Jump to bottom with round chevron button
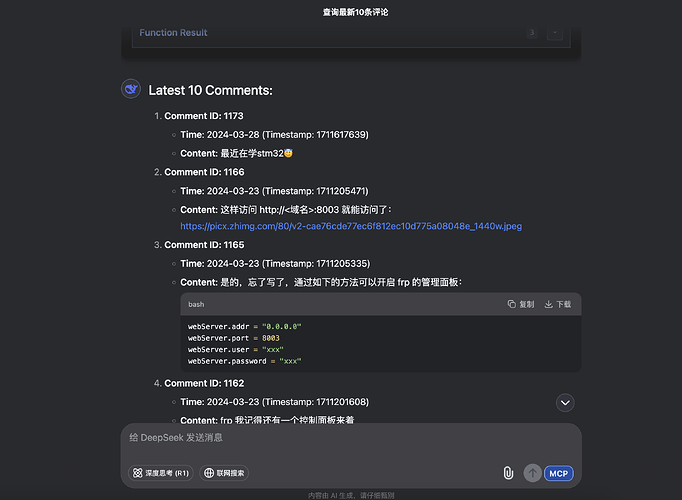Screen dimensions: 682x500 565,403
